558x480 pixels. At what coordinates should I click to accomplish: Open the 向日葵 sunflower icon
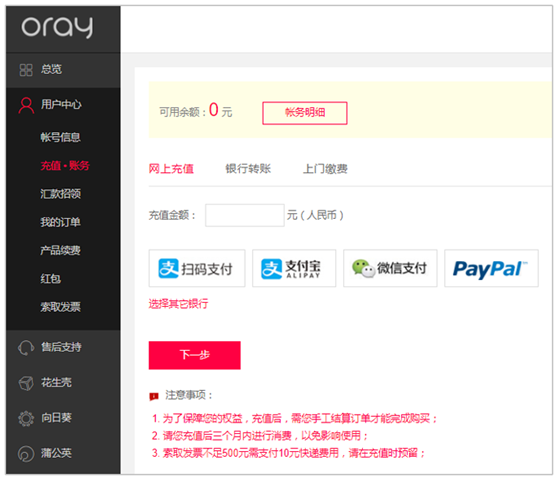[26, 418]
